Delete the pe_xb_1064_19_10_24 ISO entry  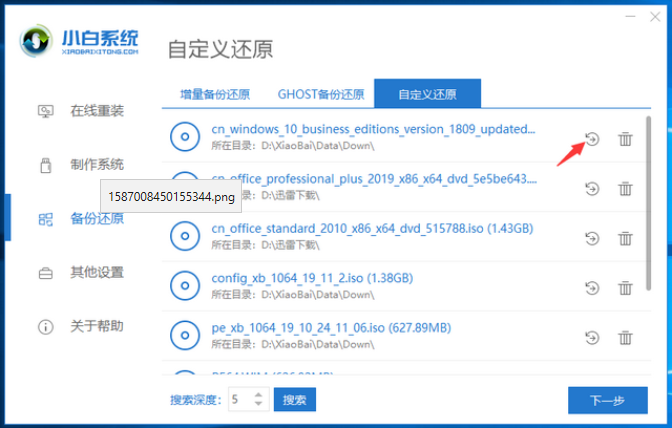pyautogui.click(x=625, y=337)
